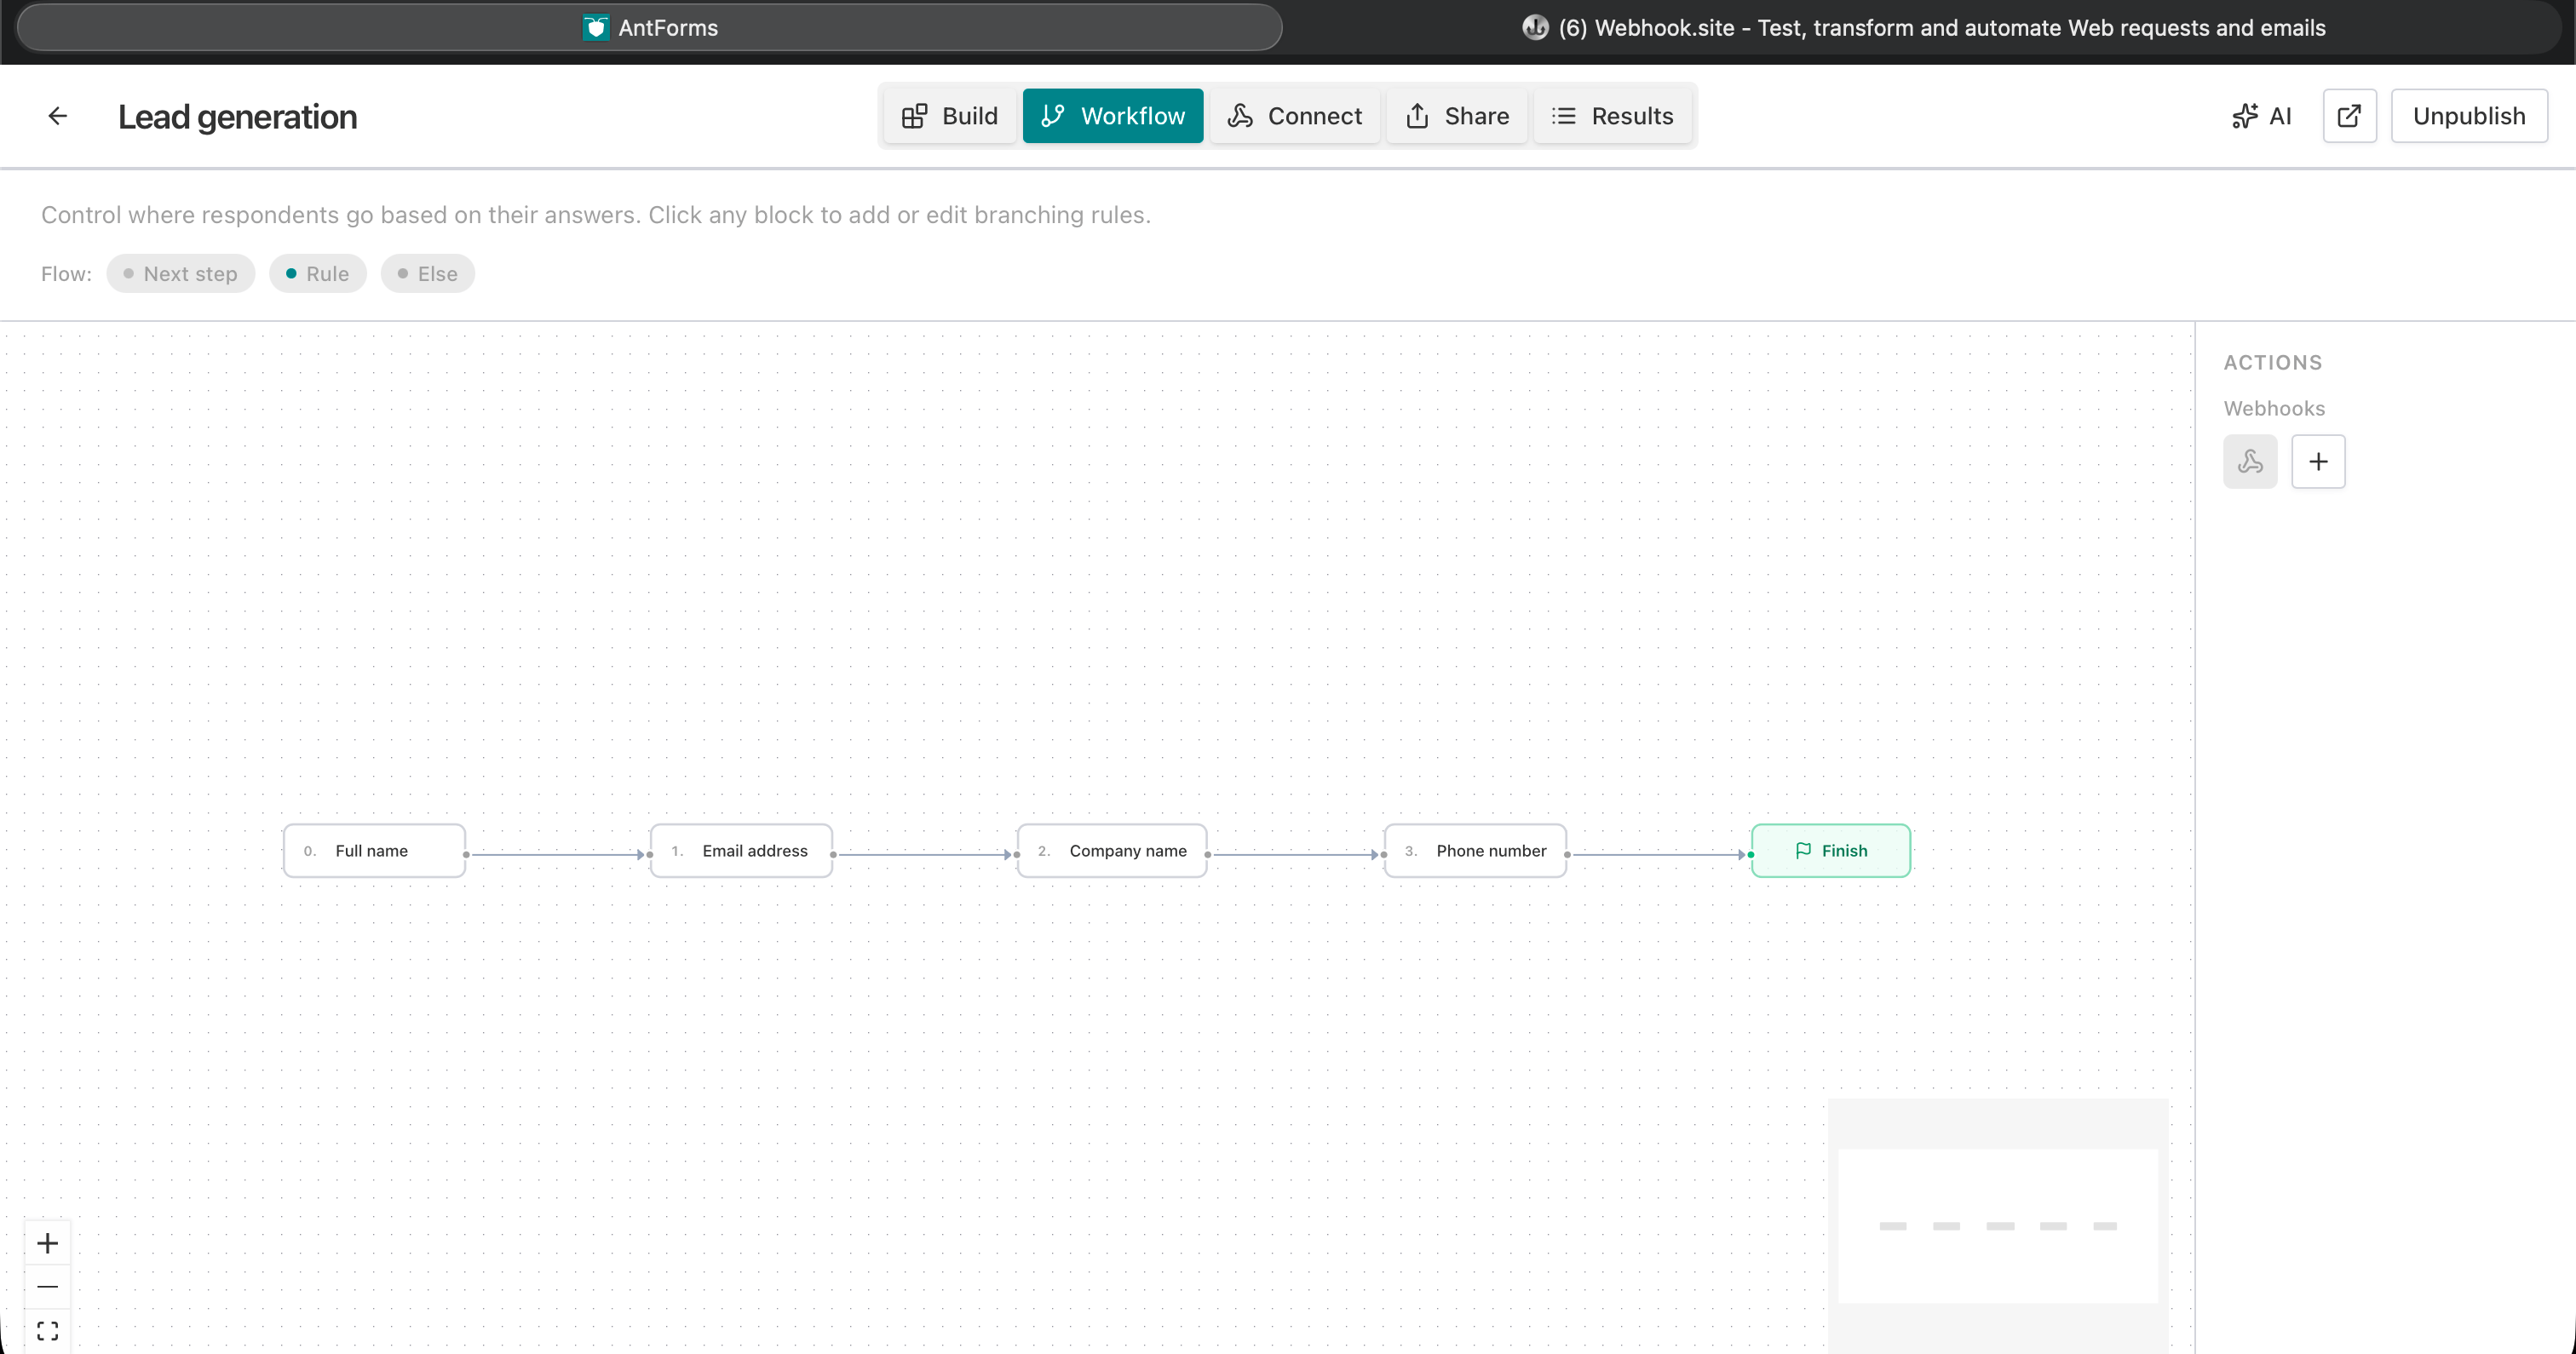Fit the workflow to screen
This screenshot has height=1354, width=2576.
(47, 1331)
